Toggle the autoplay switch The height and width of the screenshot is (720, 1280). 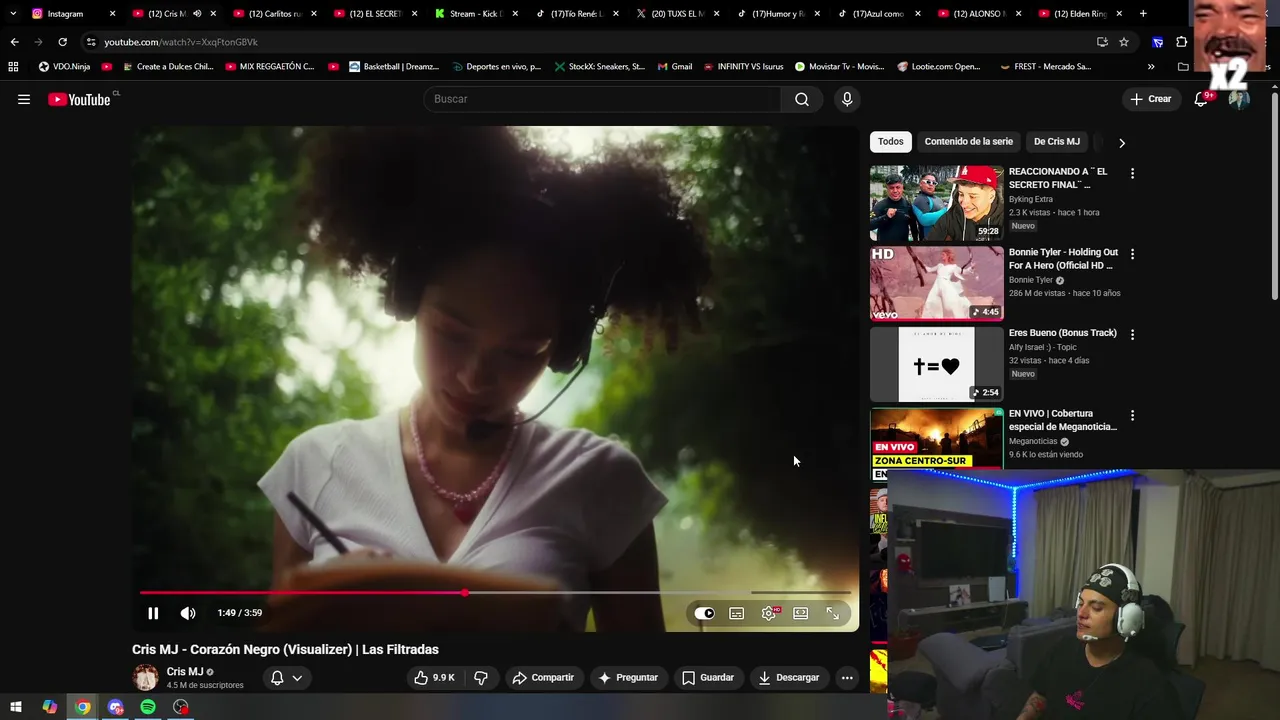[x=705, y=613]
